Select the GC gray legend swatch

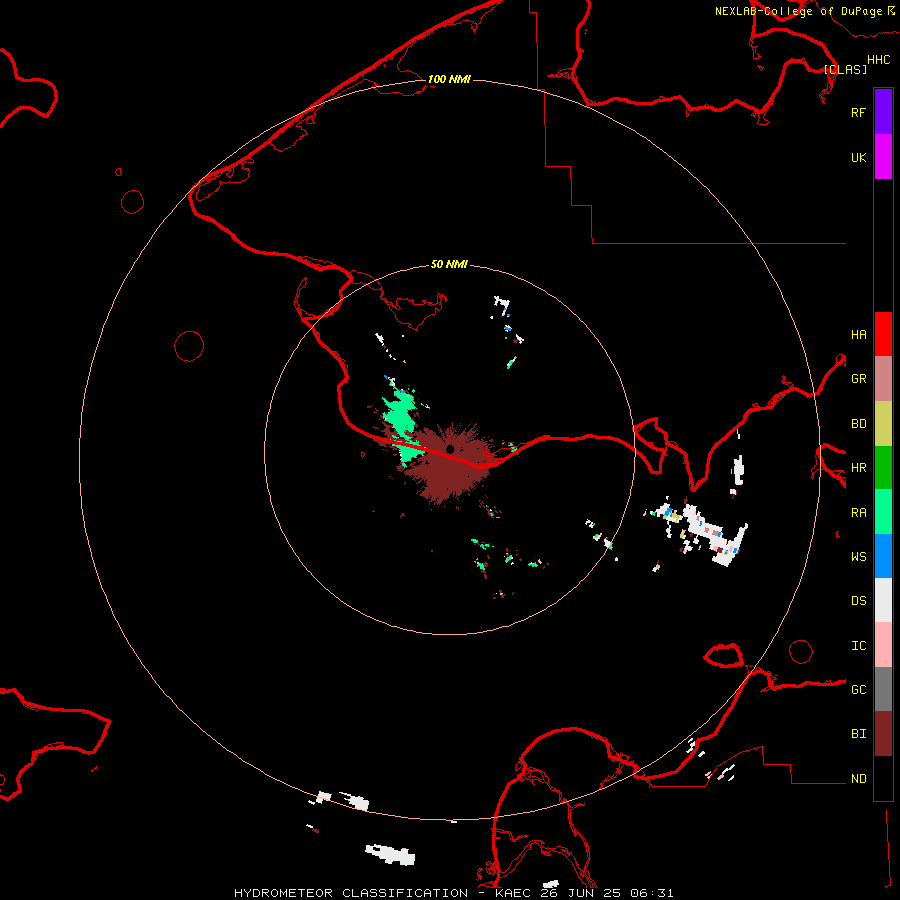[883, 689]
